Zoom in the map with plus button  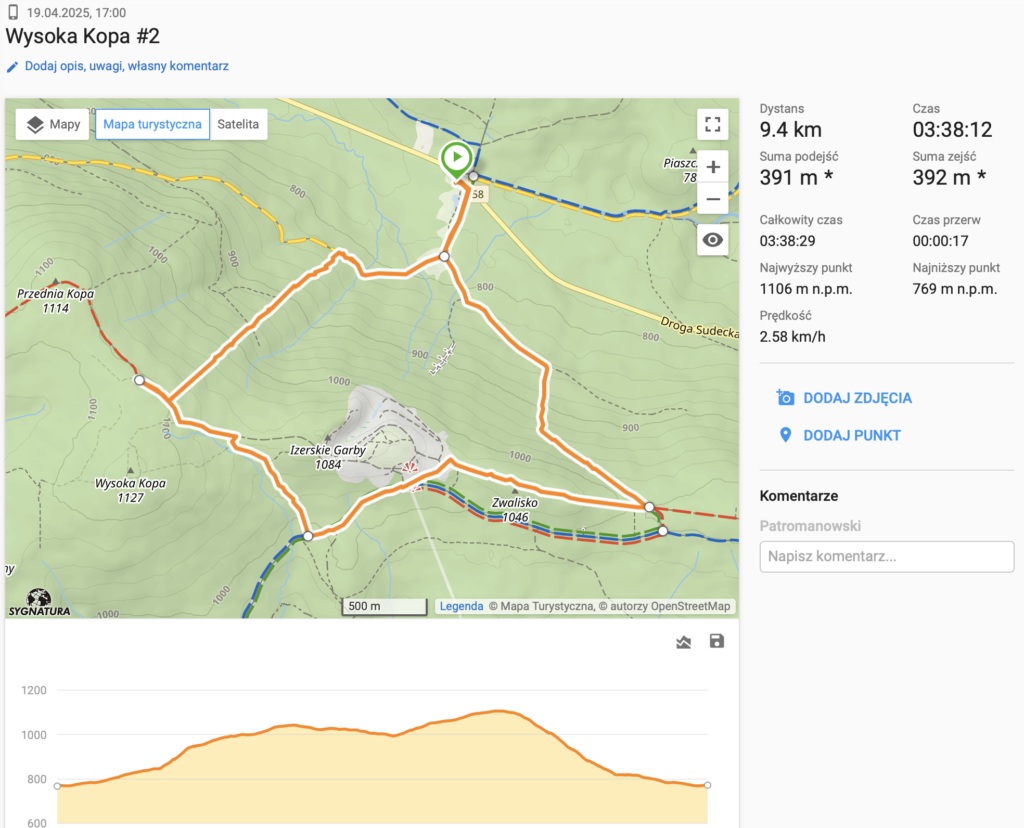point(712,167)
